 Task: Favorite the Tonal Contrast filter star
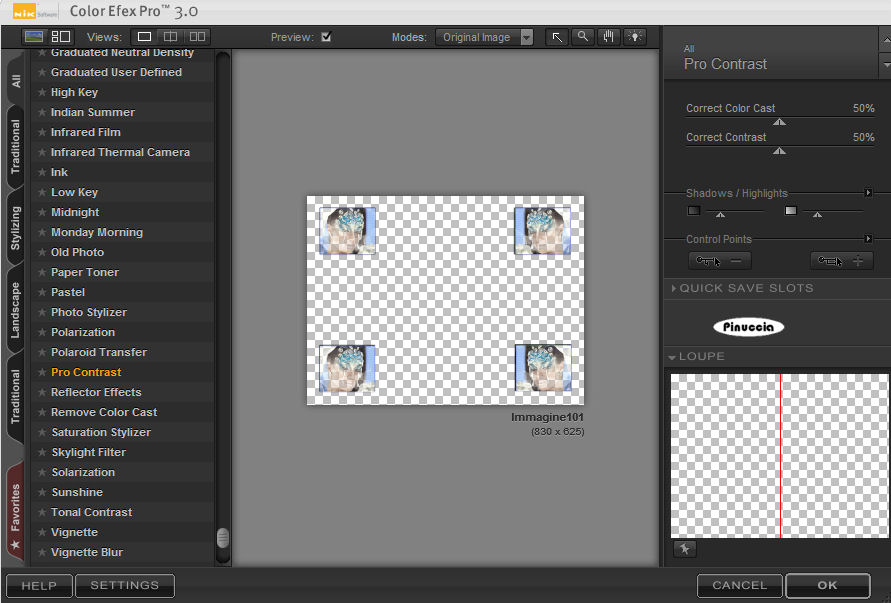click(41, 512)
